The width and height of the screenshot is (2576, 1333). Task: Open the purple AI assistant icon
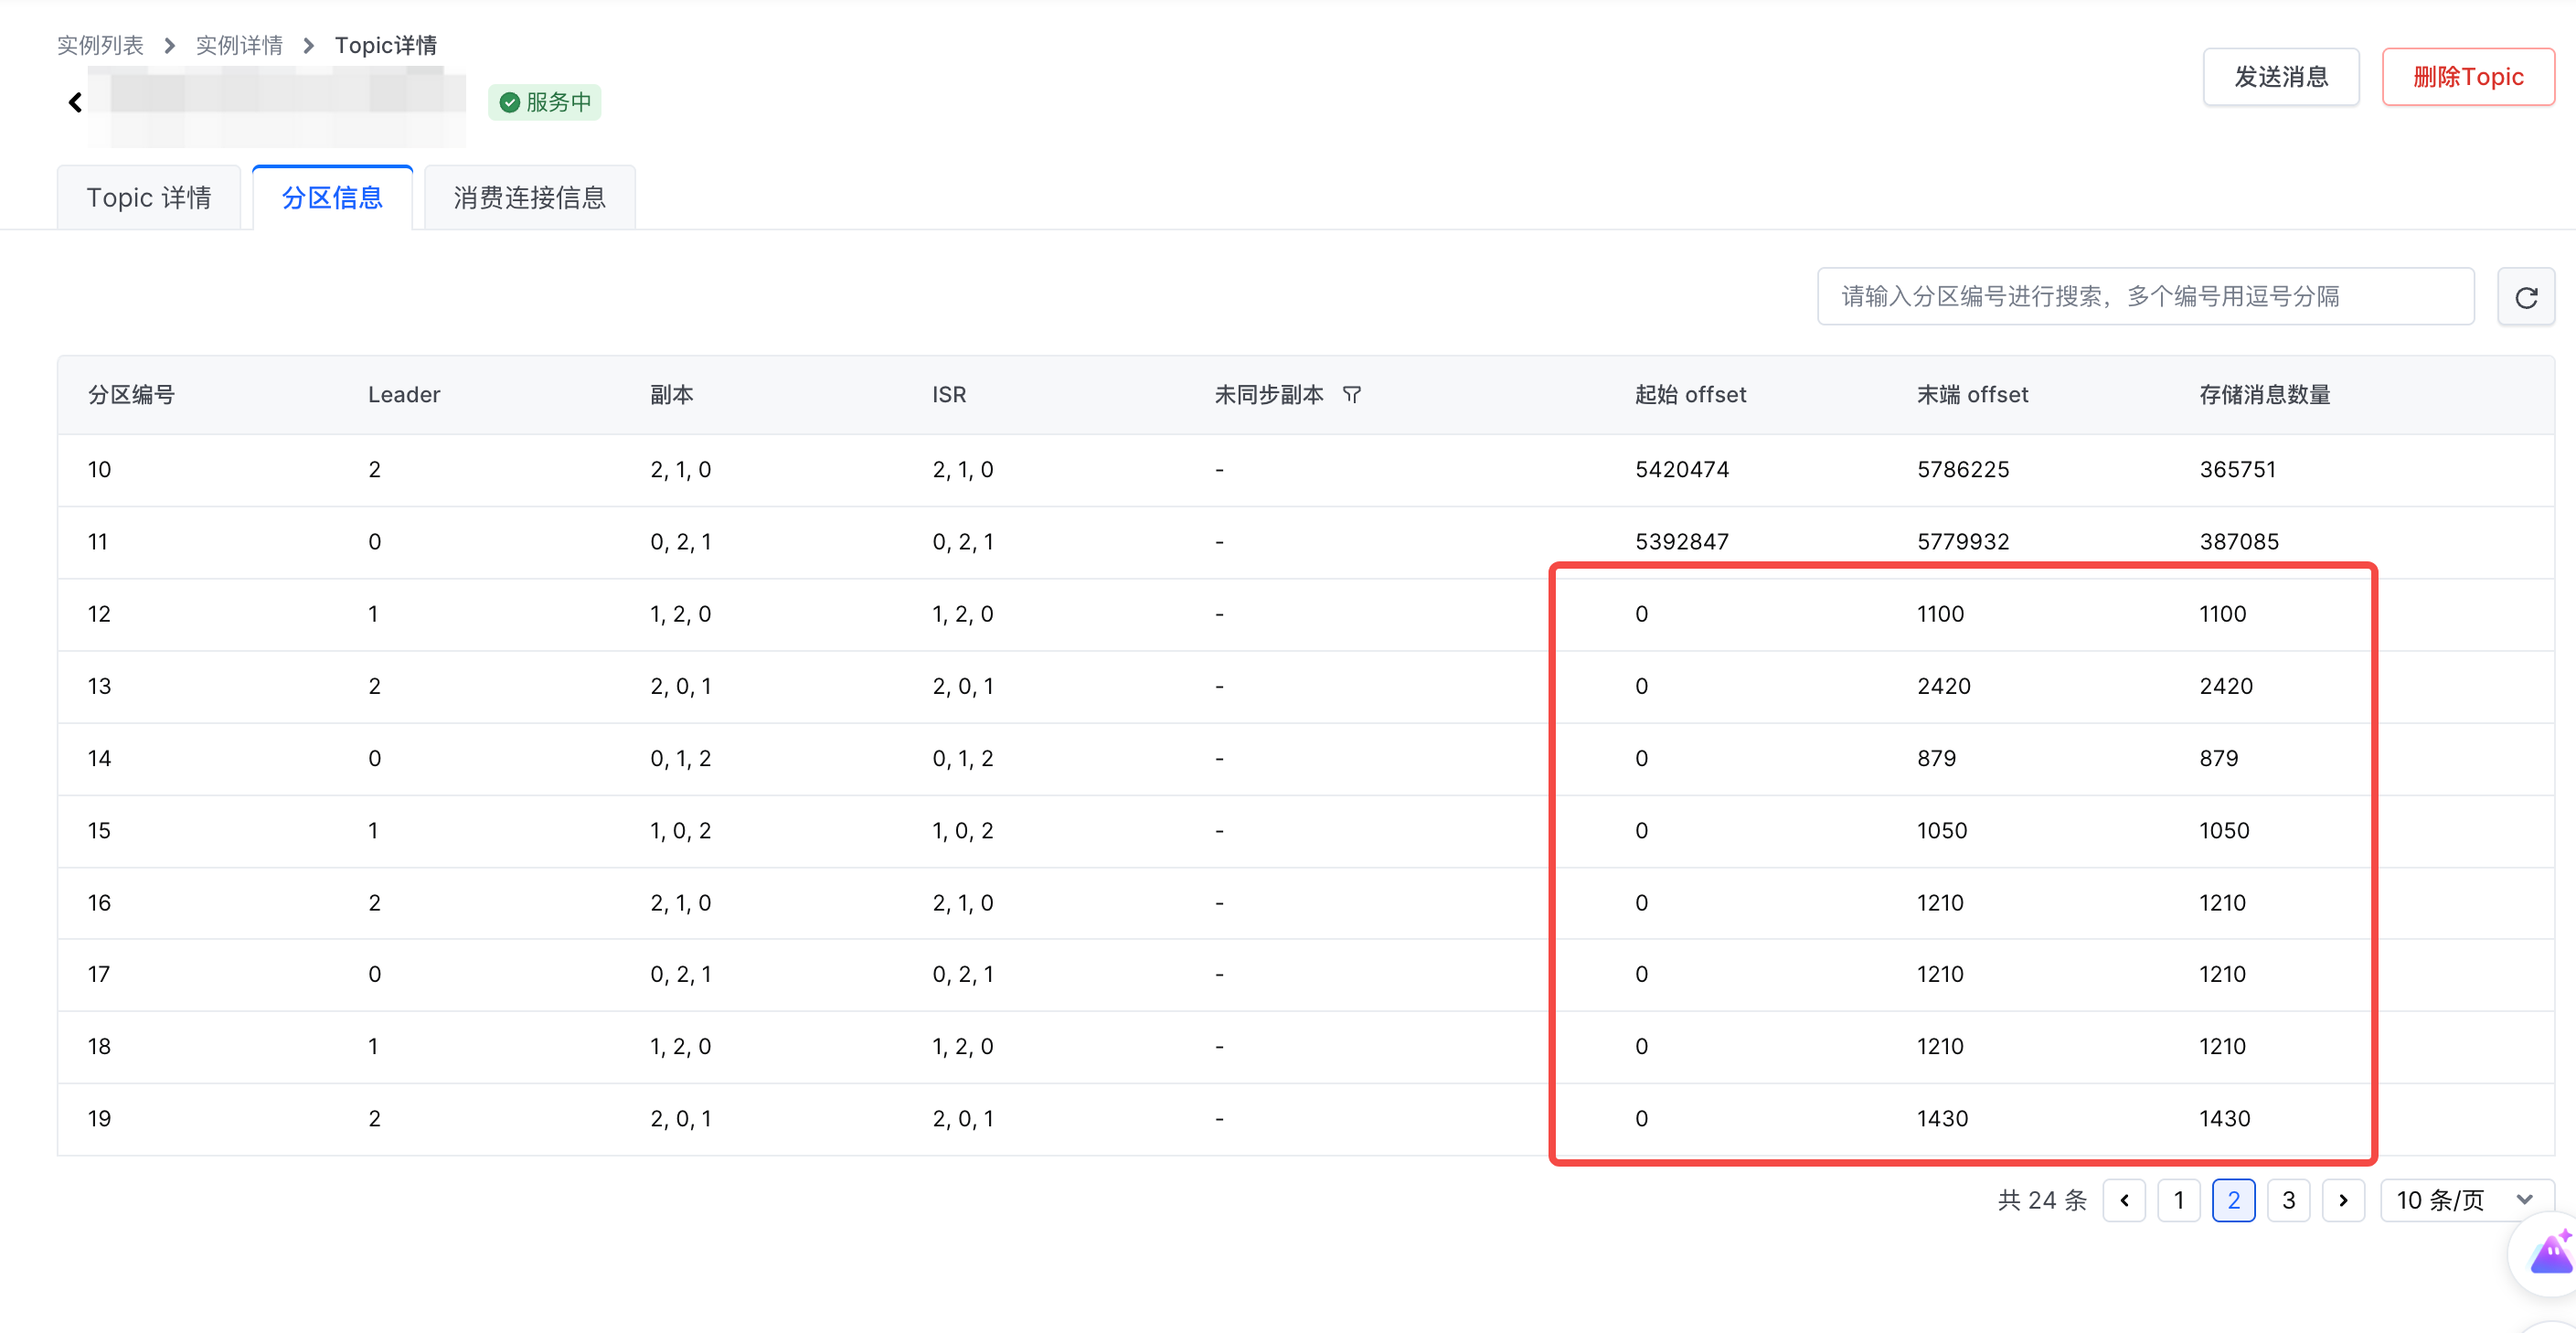[2551, 1254]
